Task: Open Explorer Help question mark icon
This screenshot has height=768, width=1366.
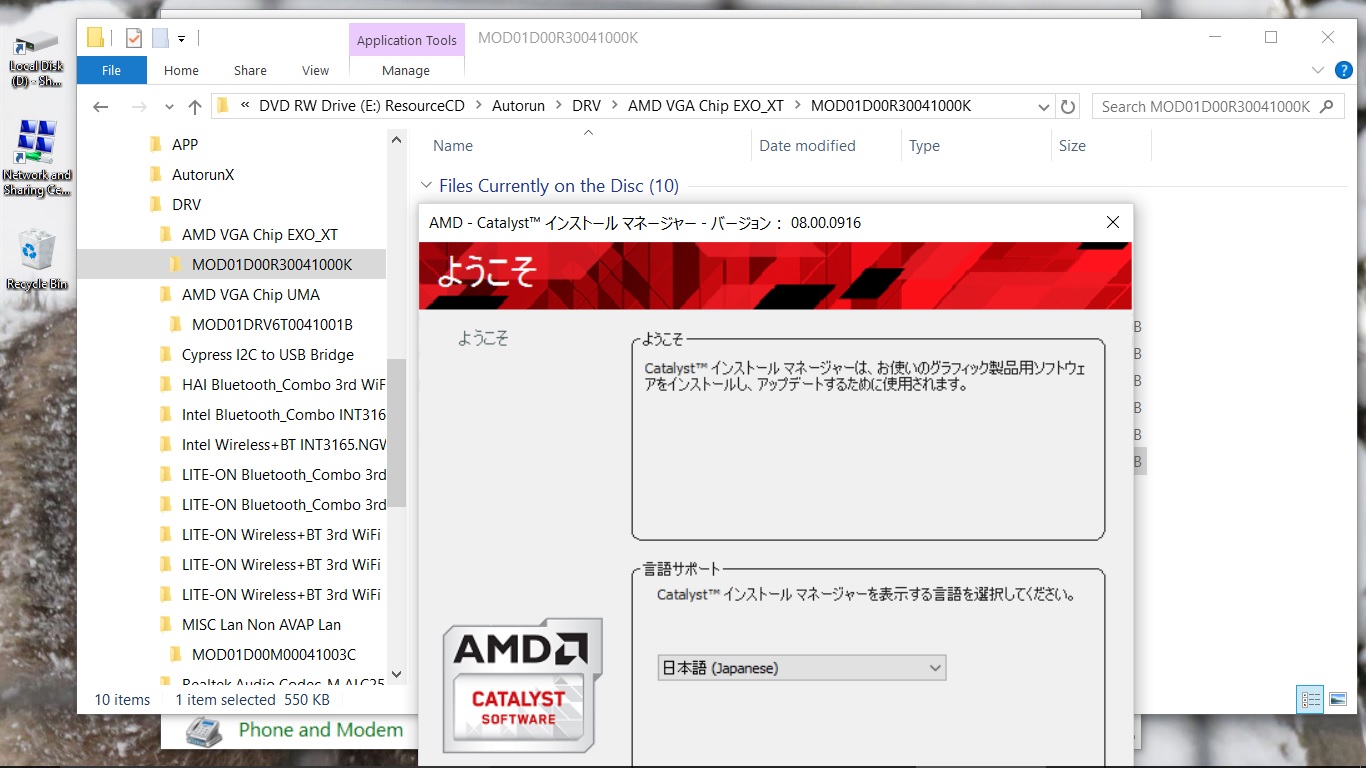Action: 1344,70
